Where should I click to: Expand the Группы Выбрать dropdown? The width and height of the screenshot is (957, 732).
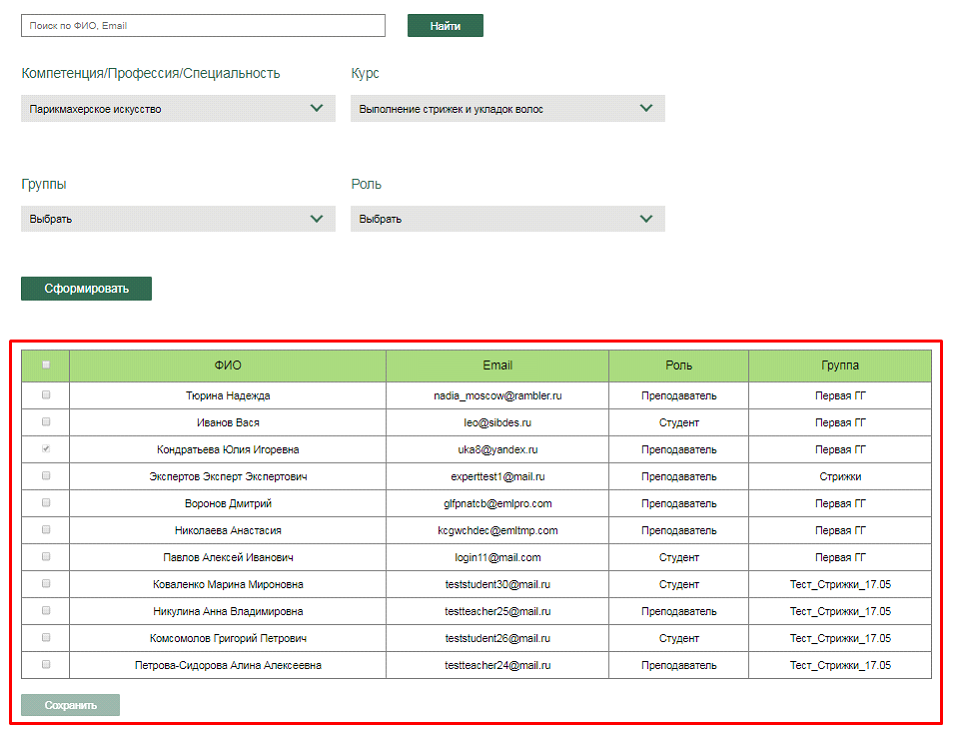click(x=178, y=219)
